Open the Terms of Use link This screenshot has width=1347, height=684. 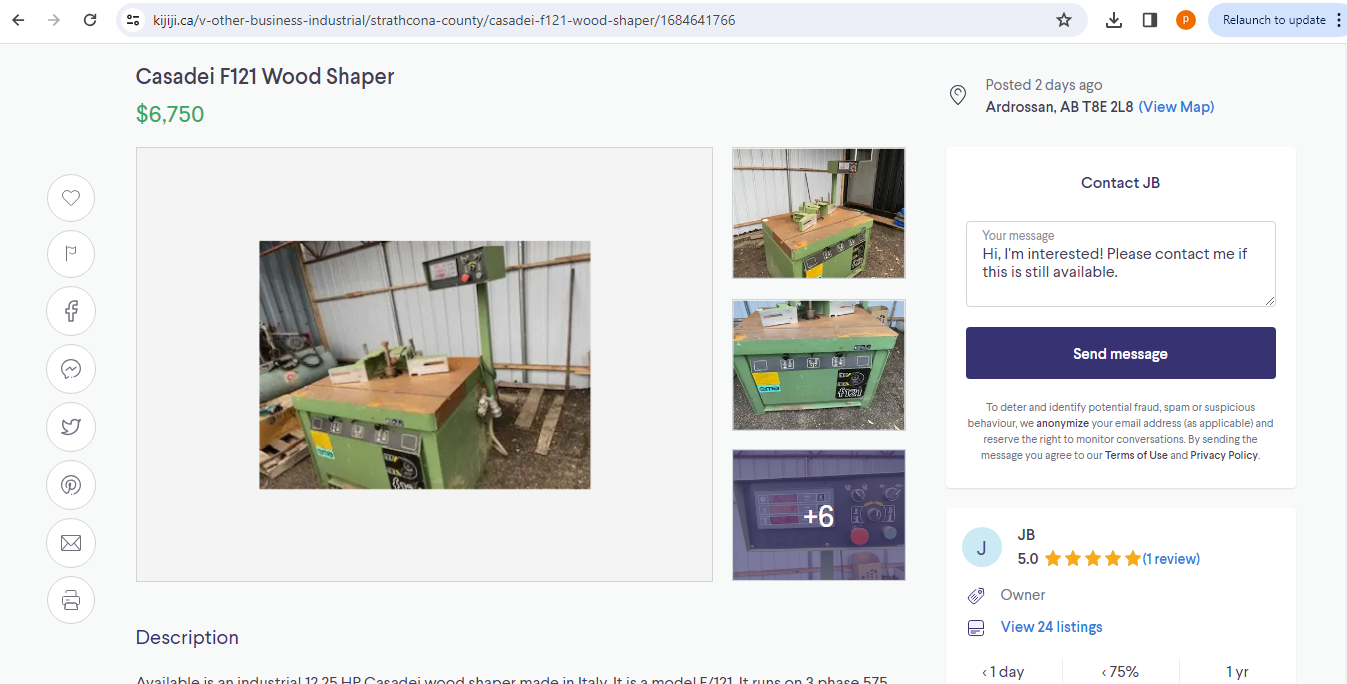coord(1136,455)
